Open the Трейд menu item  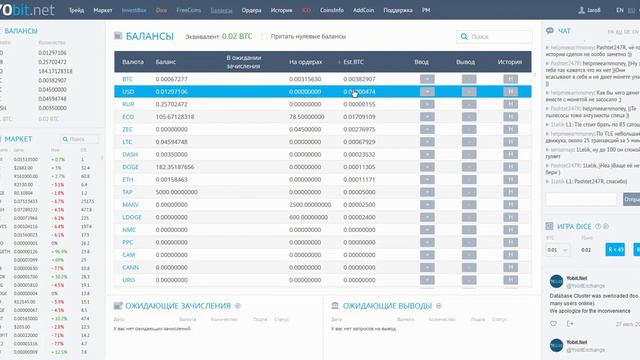click(76, 10)
